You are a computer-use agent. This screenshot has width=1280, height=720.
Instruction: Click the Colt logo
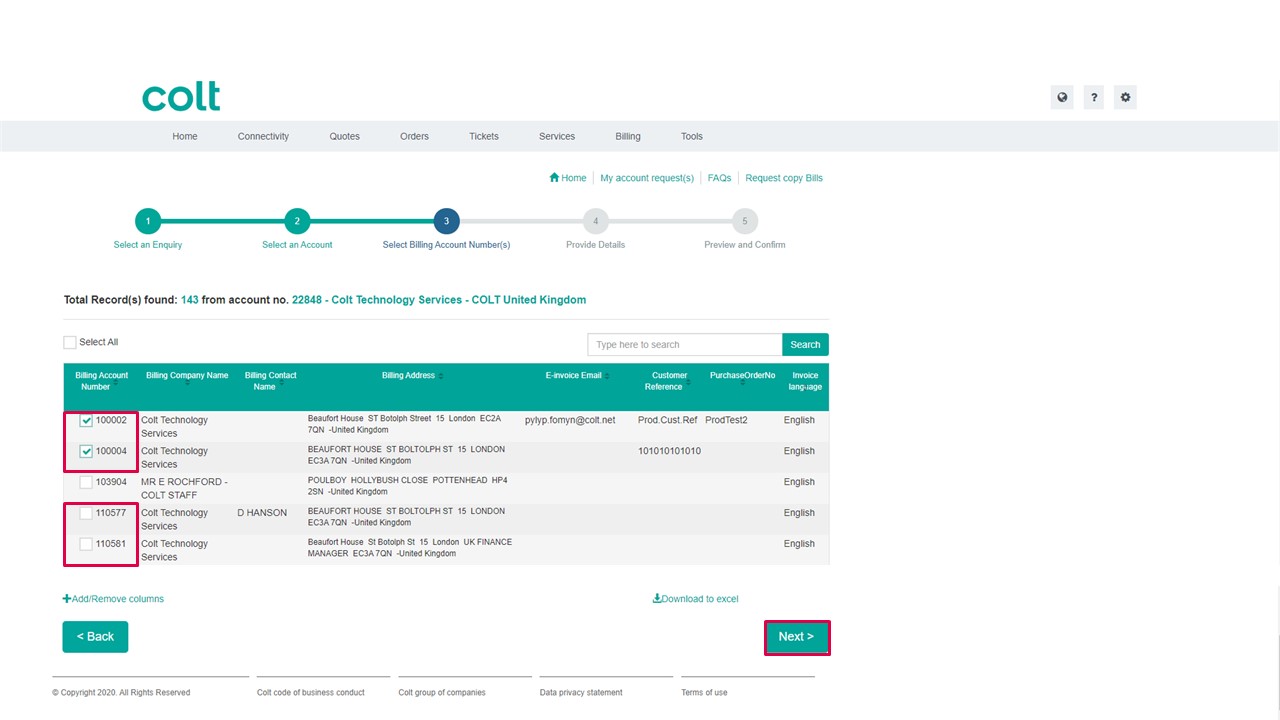pyautogui.click(x=181, y=97)
